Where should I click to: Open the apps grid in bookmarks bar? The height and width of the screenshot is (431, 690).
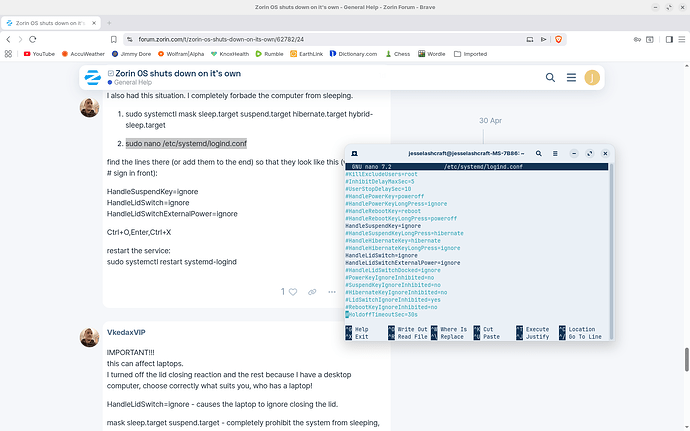point(8,54)
